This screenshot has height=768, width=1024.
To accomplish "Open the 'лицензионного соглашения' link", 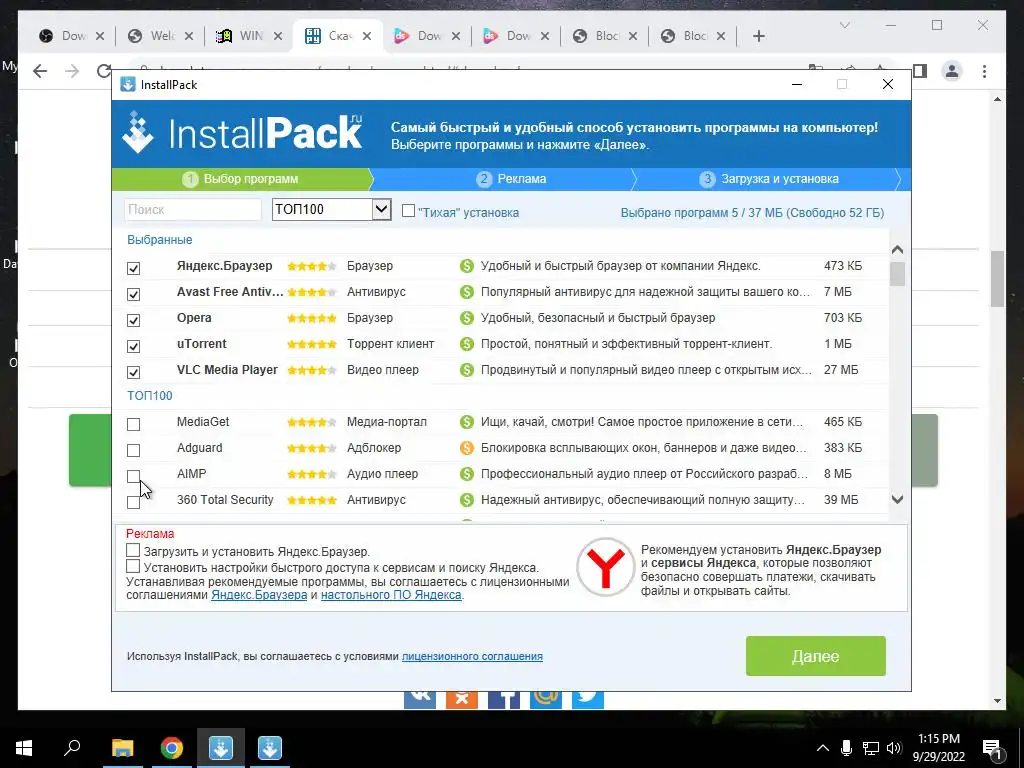I will [472, 656].
